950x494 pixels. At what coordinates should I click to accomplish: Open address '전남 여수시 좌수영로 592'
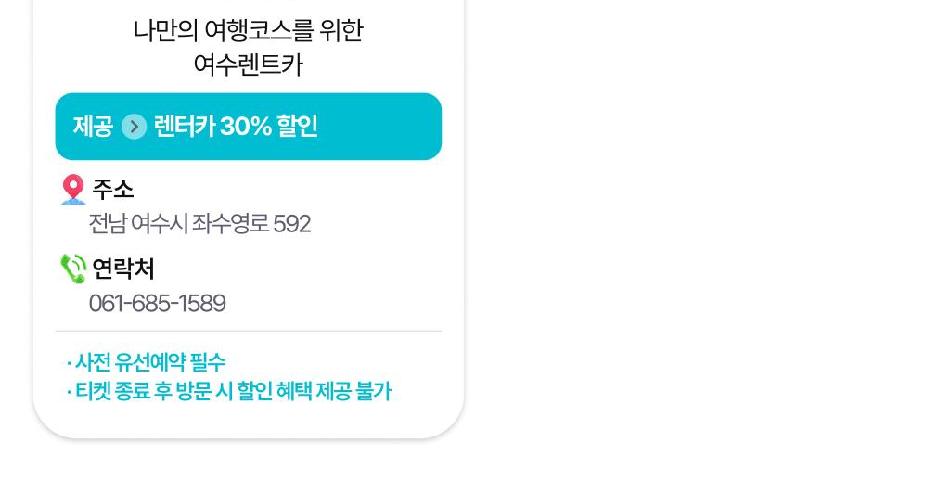coord(200,224)
